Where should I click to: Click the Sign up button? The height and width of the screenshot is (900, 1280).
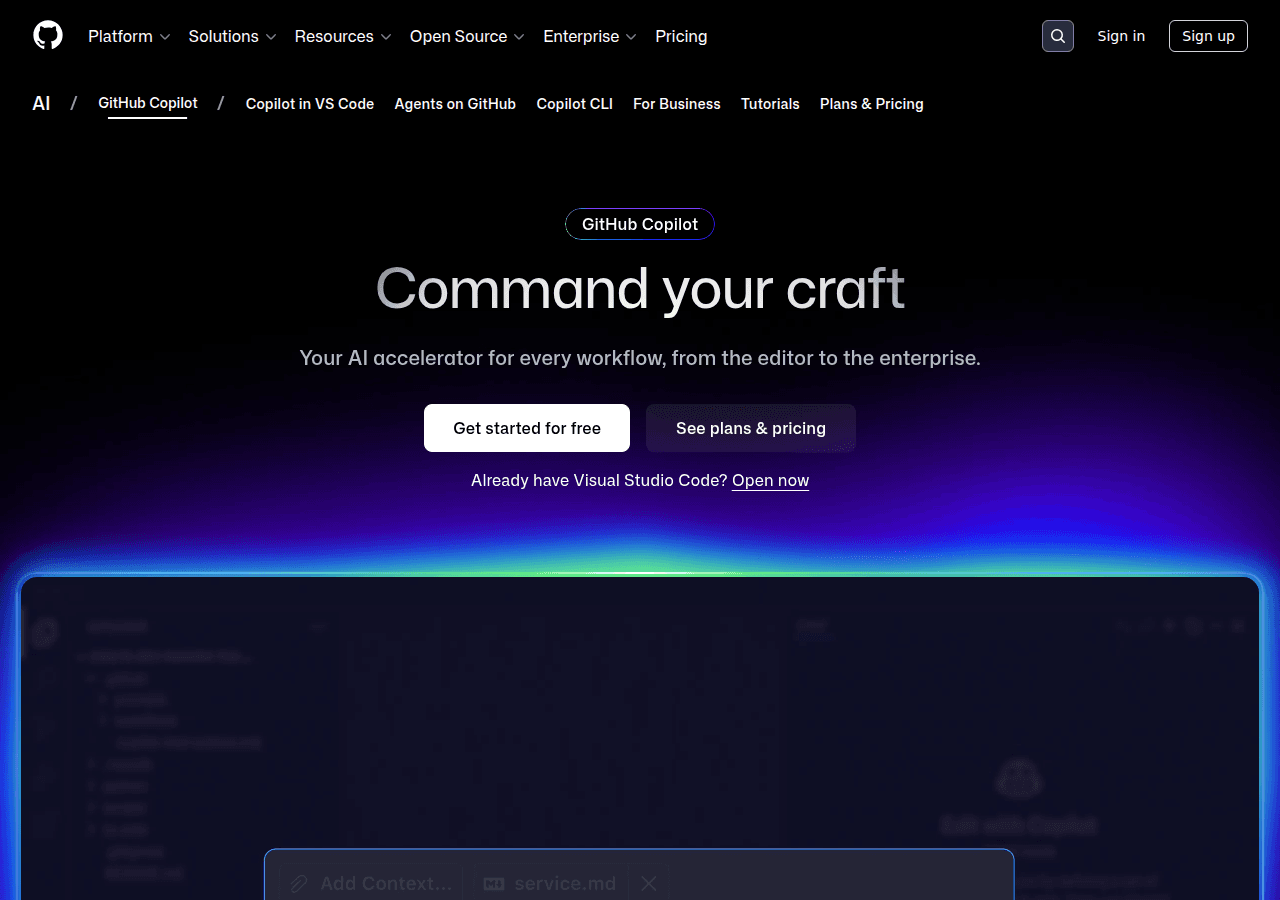[x=1208, y=36]
